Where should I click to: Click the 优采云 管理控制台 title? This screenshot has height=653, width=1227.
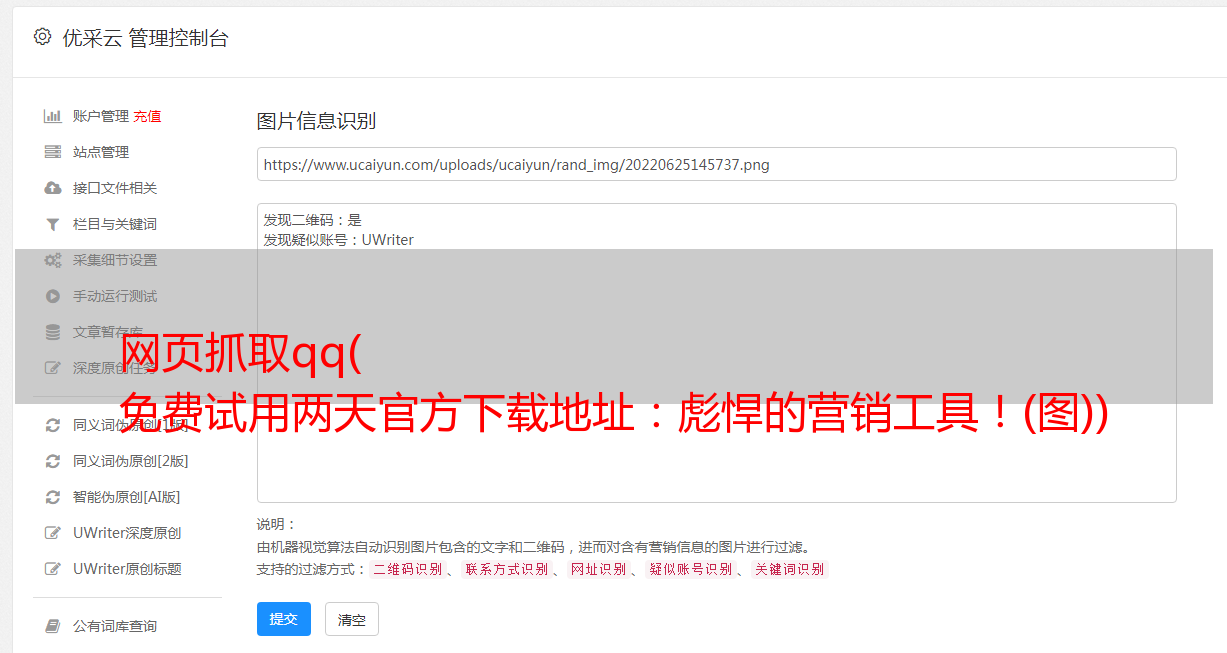coord(145,38)
